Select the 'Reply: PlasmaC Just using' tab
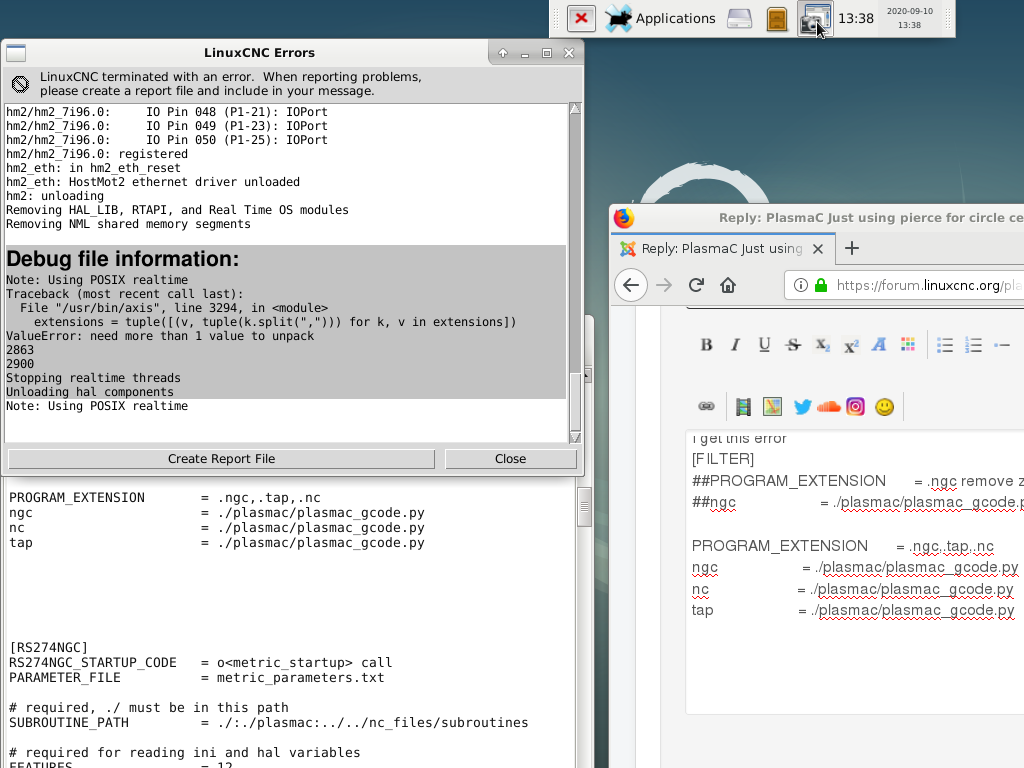Screen dimensions: 1024x768 [722, 248]
